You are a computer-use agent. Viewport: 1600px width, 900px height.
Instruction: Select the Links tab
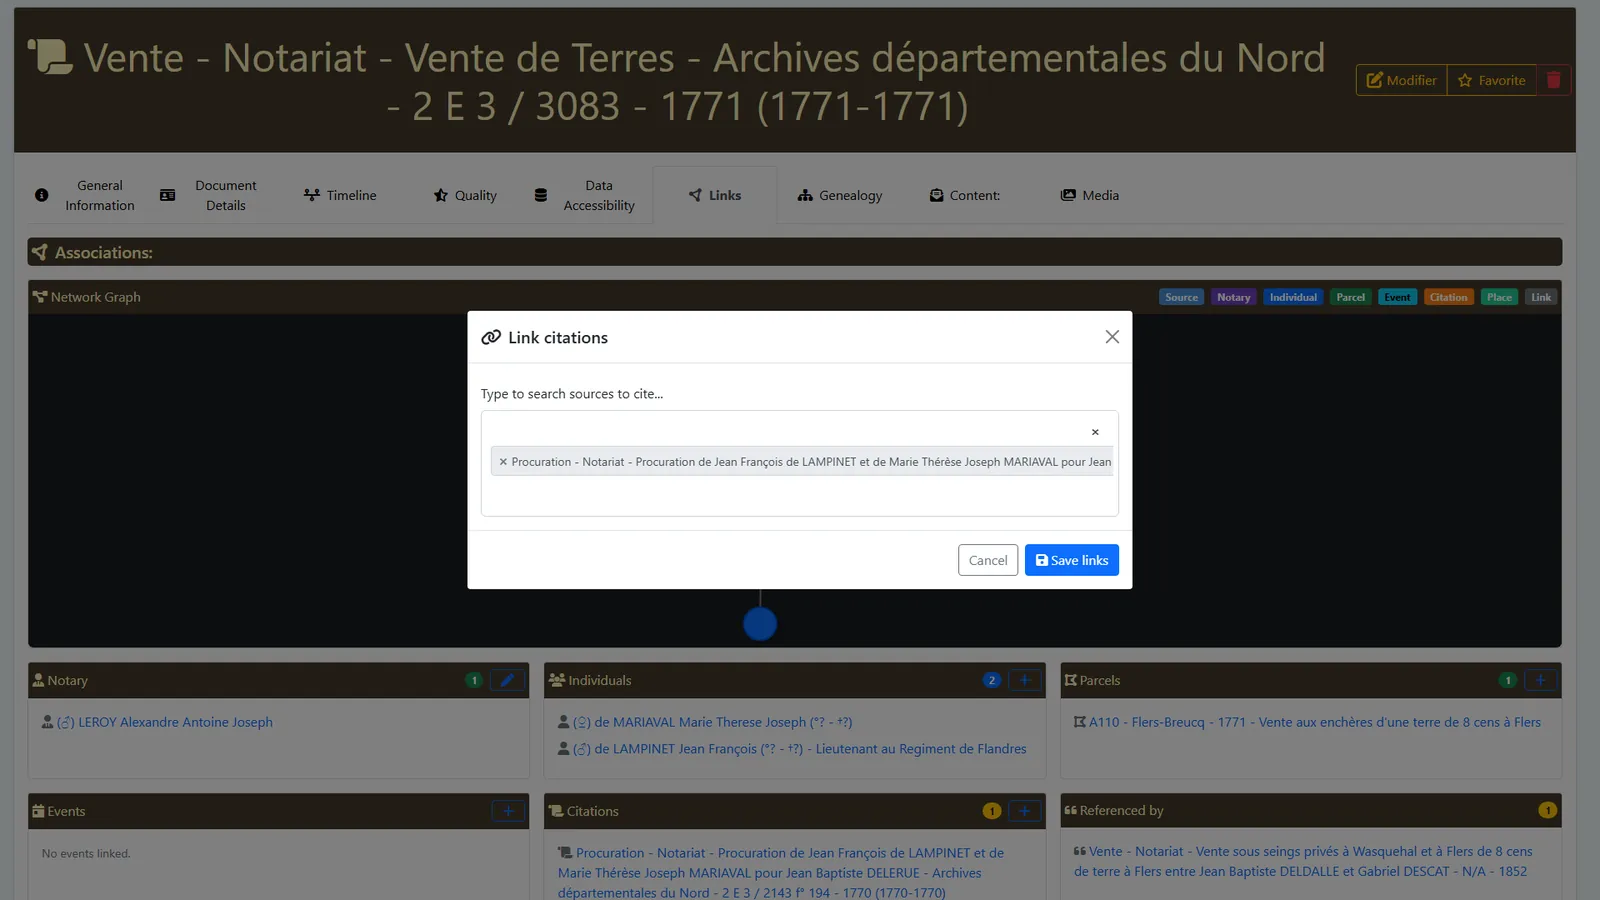click(x=715, y=195)
